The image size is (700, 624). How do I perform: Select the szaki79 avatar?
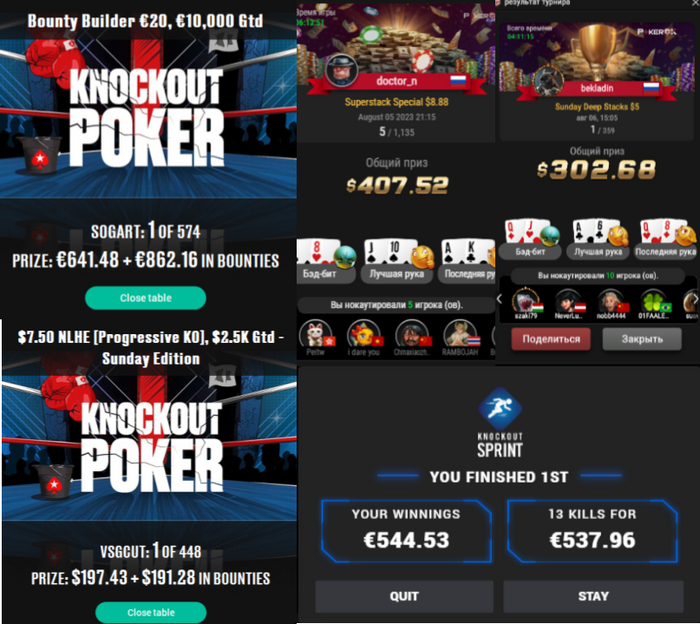click(526, 300)
